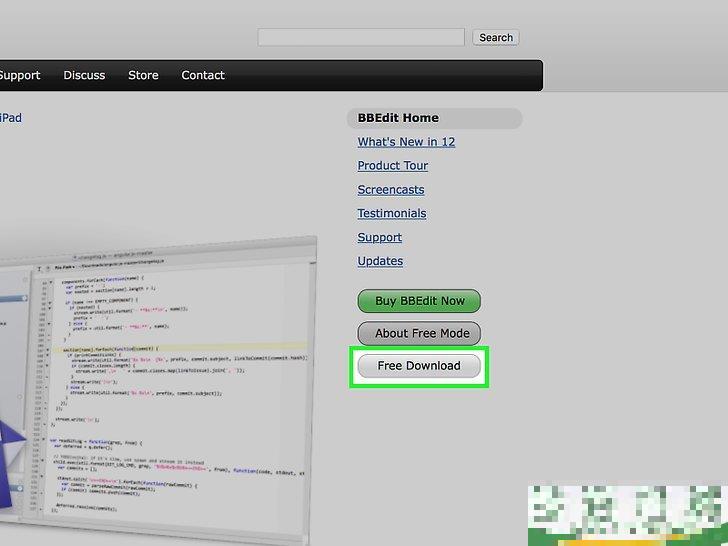This screenshot has height=546, width=728.
Task: Open the What's New in 12 link
Action: tap(406, 142)
